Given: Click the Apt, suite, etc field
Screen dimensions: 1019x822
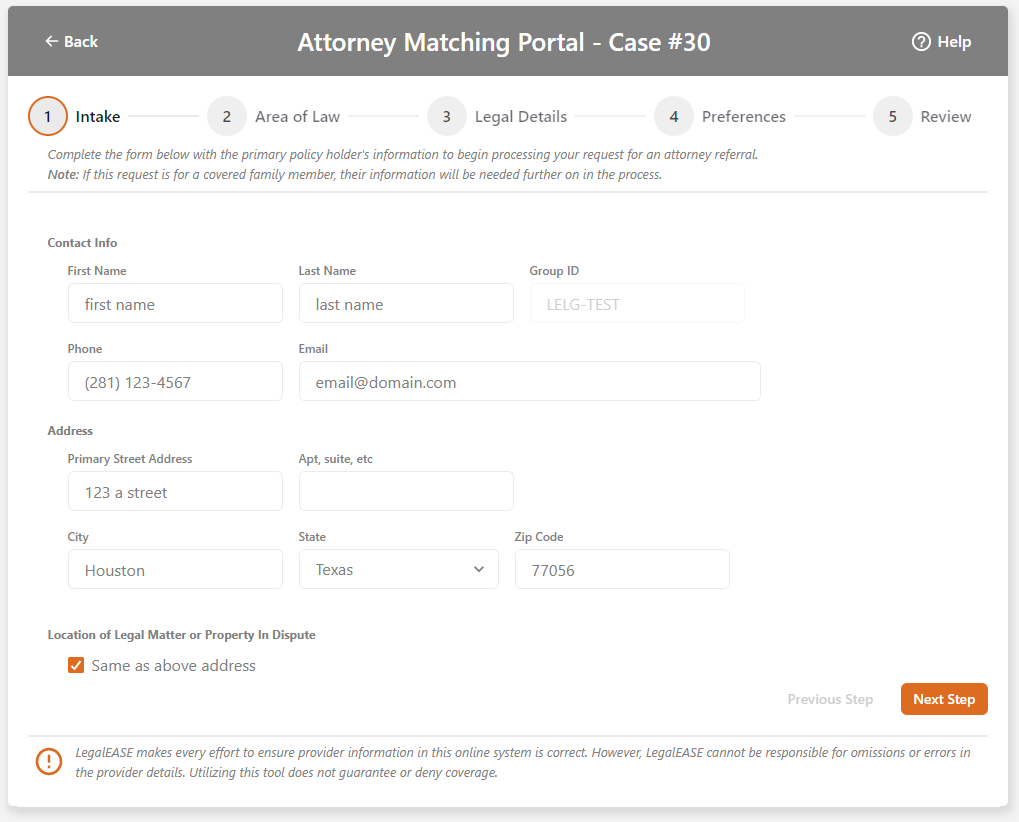Looking at the screenshot, I should [x=406, y=492].
